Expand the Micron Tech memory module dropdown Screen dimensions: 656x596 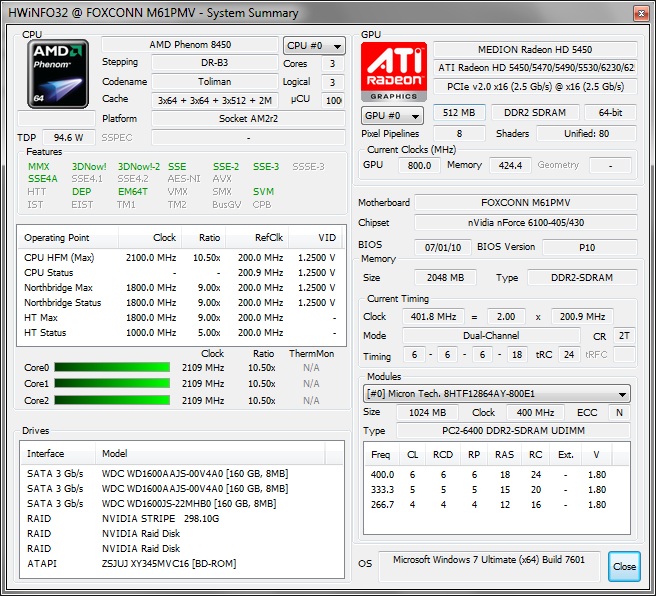[x=497, y=394]
